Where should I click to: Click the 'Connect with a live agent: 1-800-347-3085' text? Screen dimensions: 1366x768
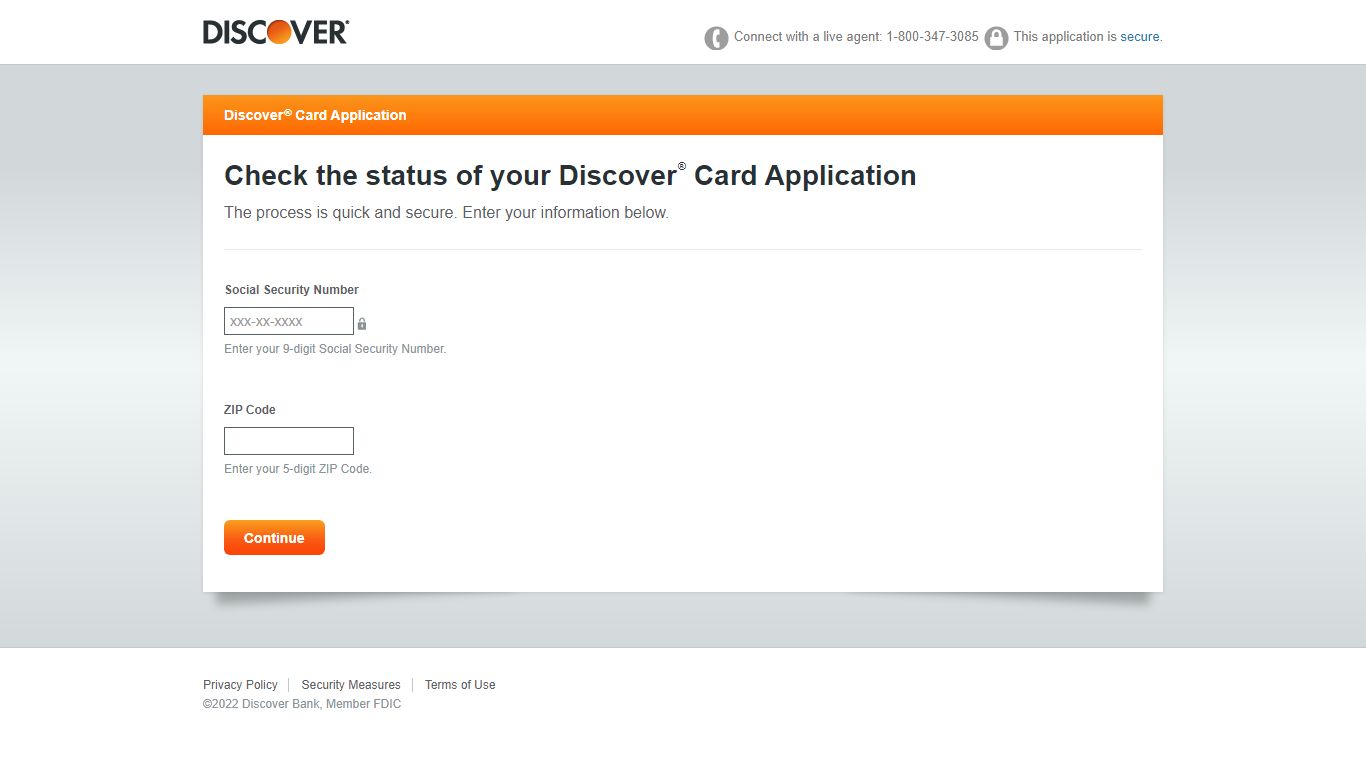[x=856, y=37]
